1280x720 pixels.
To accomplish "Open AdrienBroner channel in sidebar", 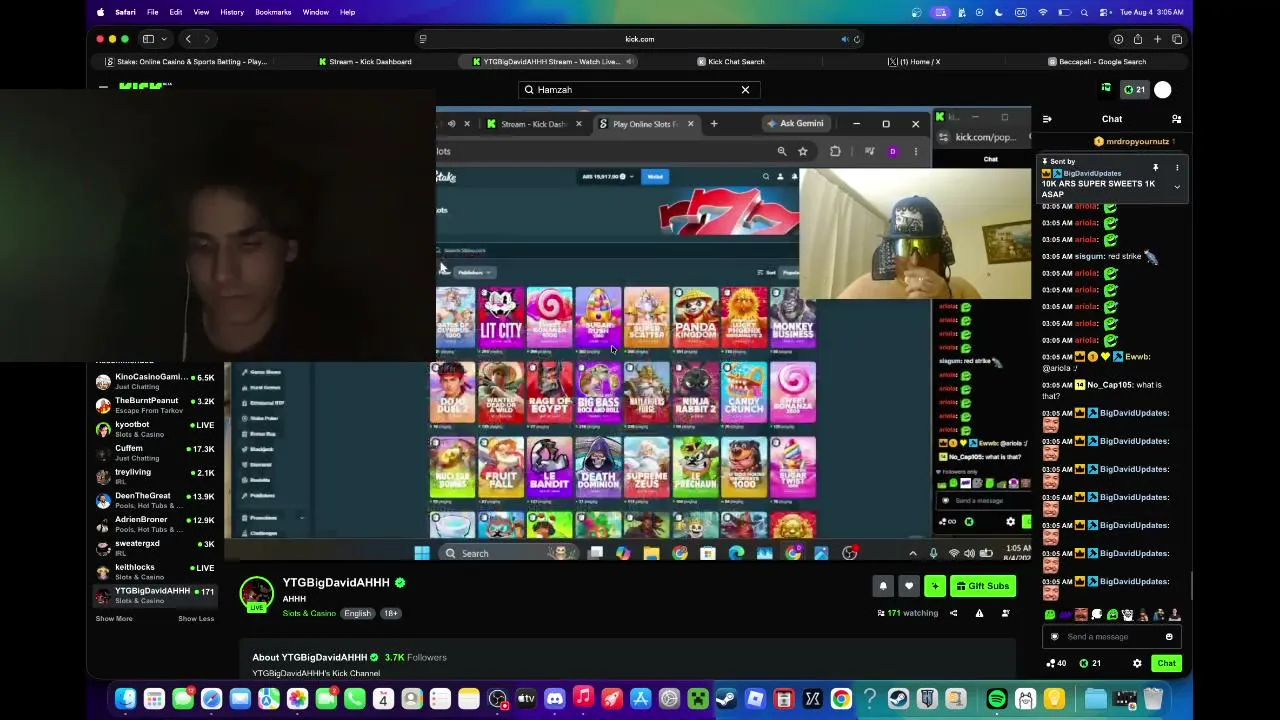I will (x=155, y=524).
